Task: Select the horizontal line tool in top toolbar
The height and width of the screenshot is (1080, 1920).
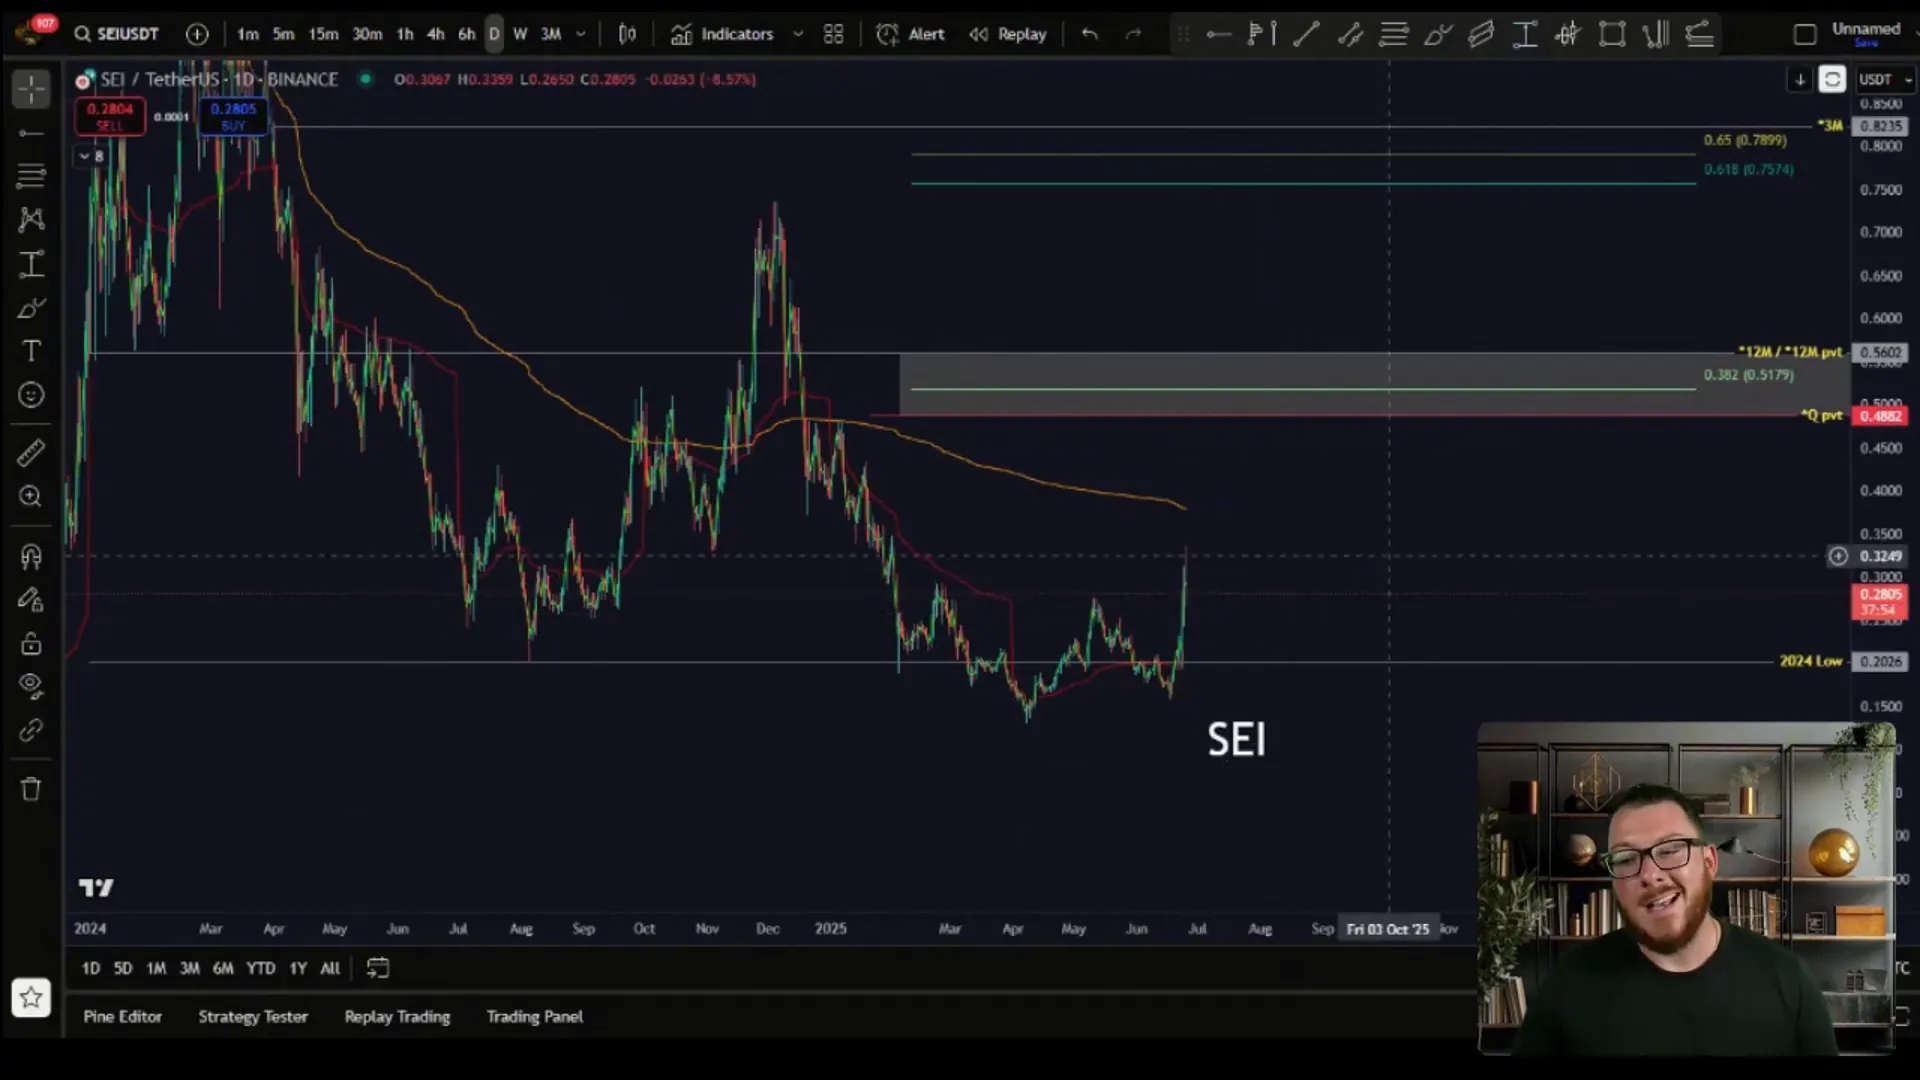Action: coord(1218,35)
